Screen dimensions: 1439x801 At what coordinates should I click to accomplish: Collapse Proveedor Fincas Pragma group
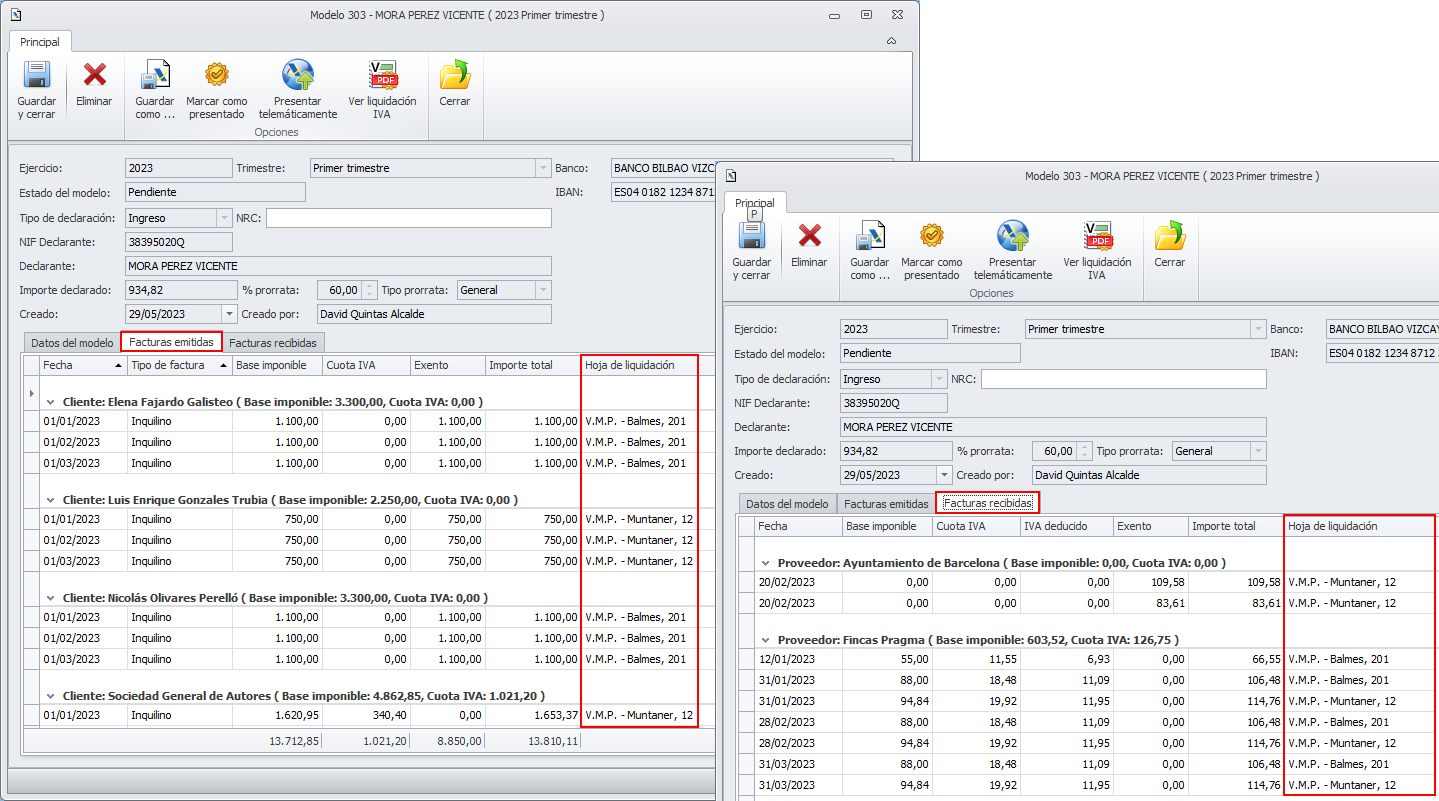pos(765,640)
